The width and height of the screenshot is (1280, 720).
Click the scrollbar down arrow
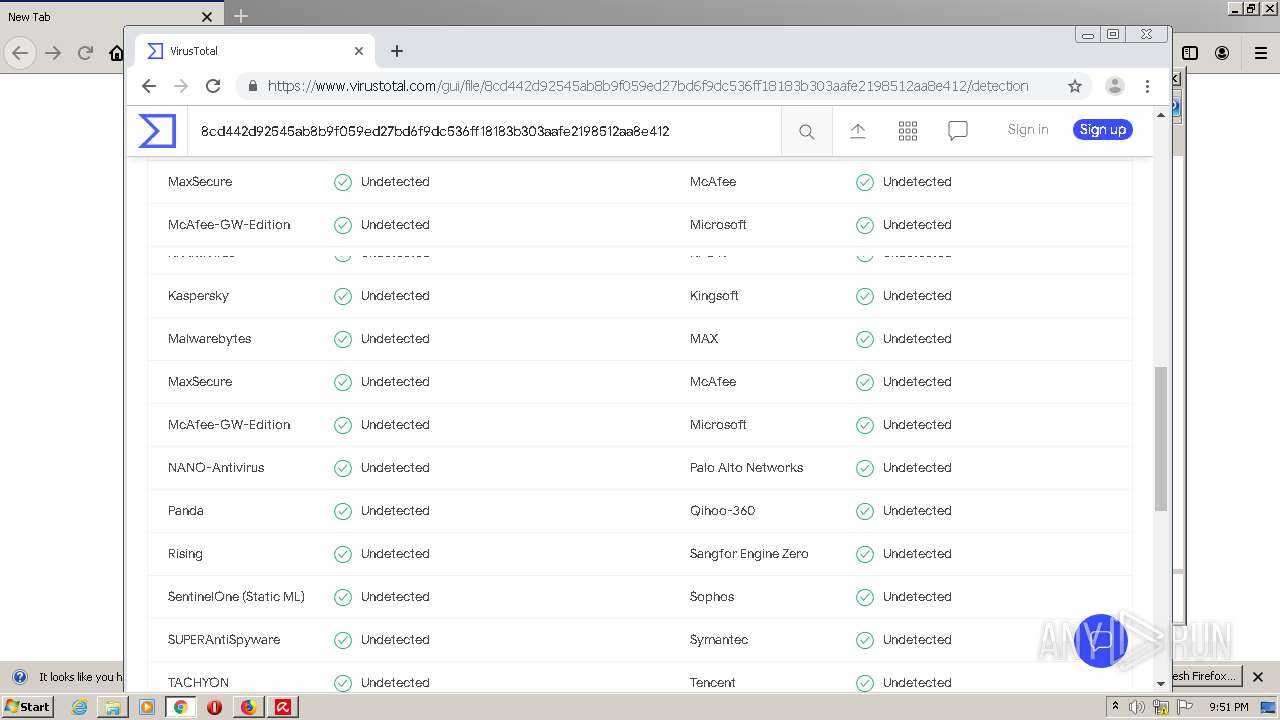pyautogui.click(x=1161, y=684)
